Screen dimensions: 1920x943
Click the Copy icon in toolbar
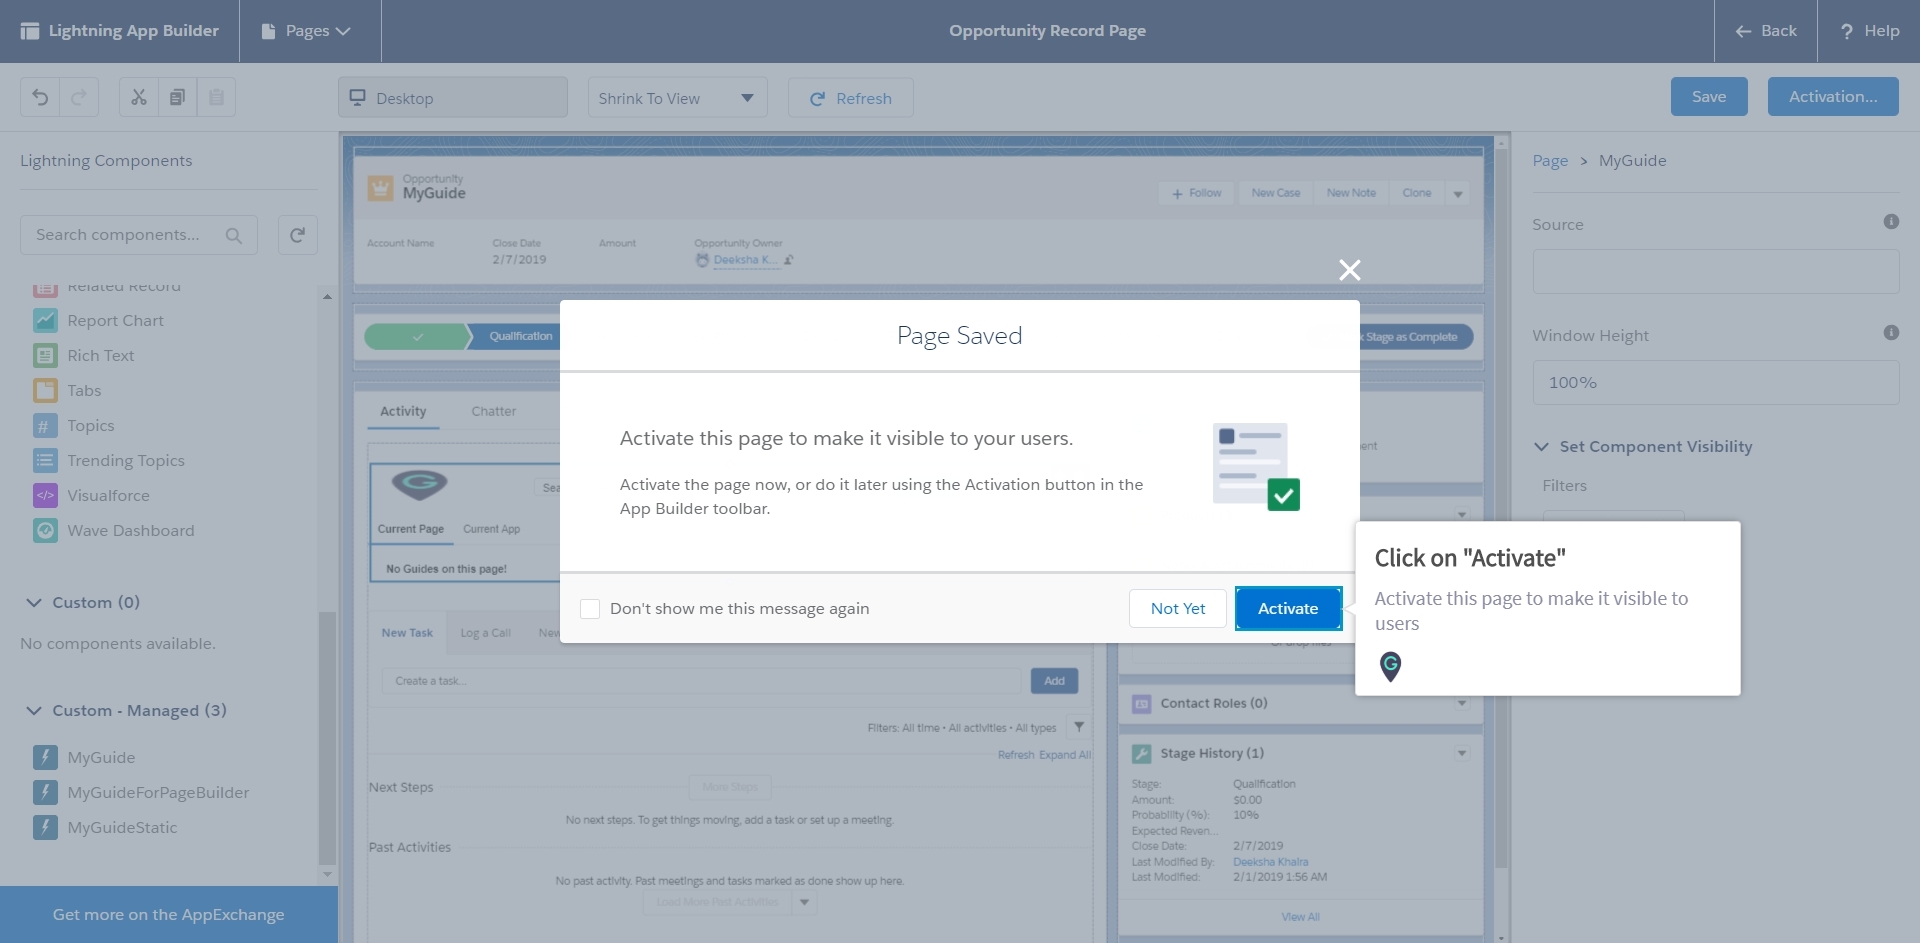point(177,97)
